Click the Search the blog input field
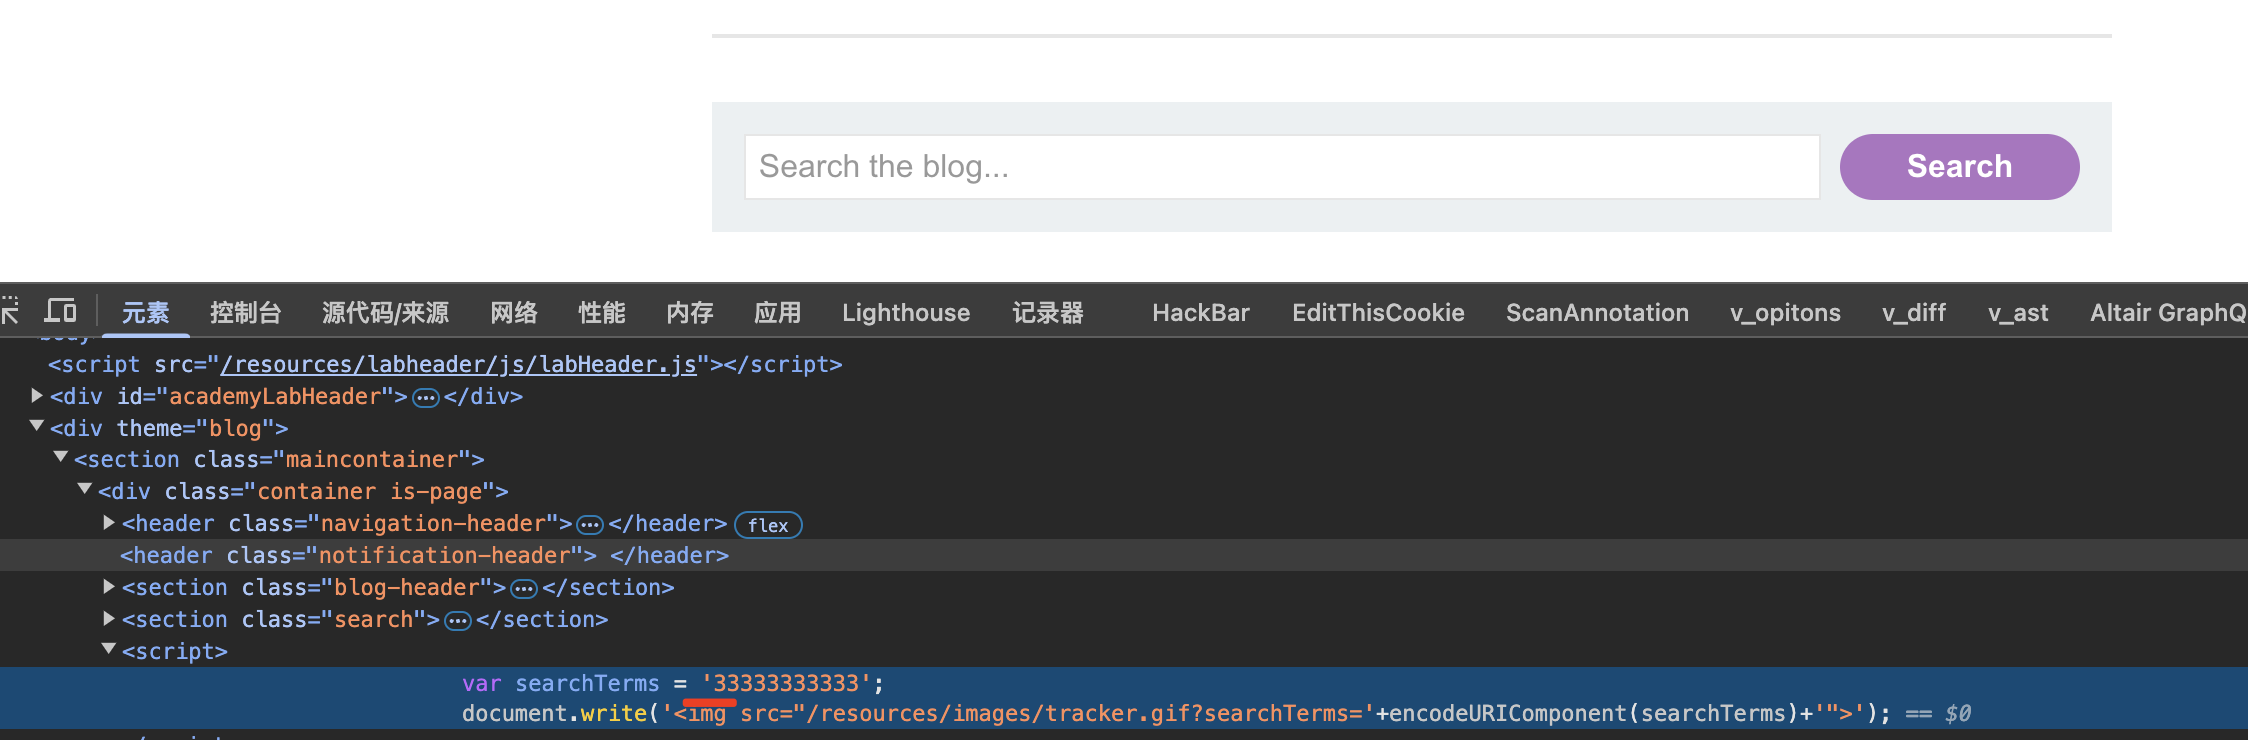Viewport: 2248px width, 740px height. click(1281, 167)
